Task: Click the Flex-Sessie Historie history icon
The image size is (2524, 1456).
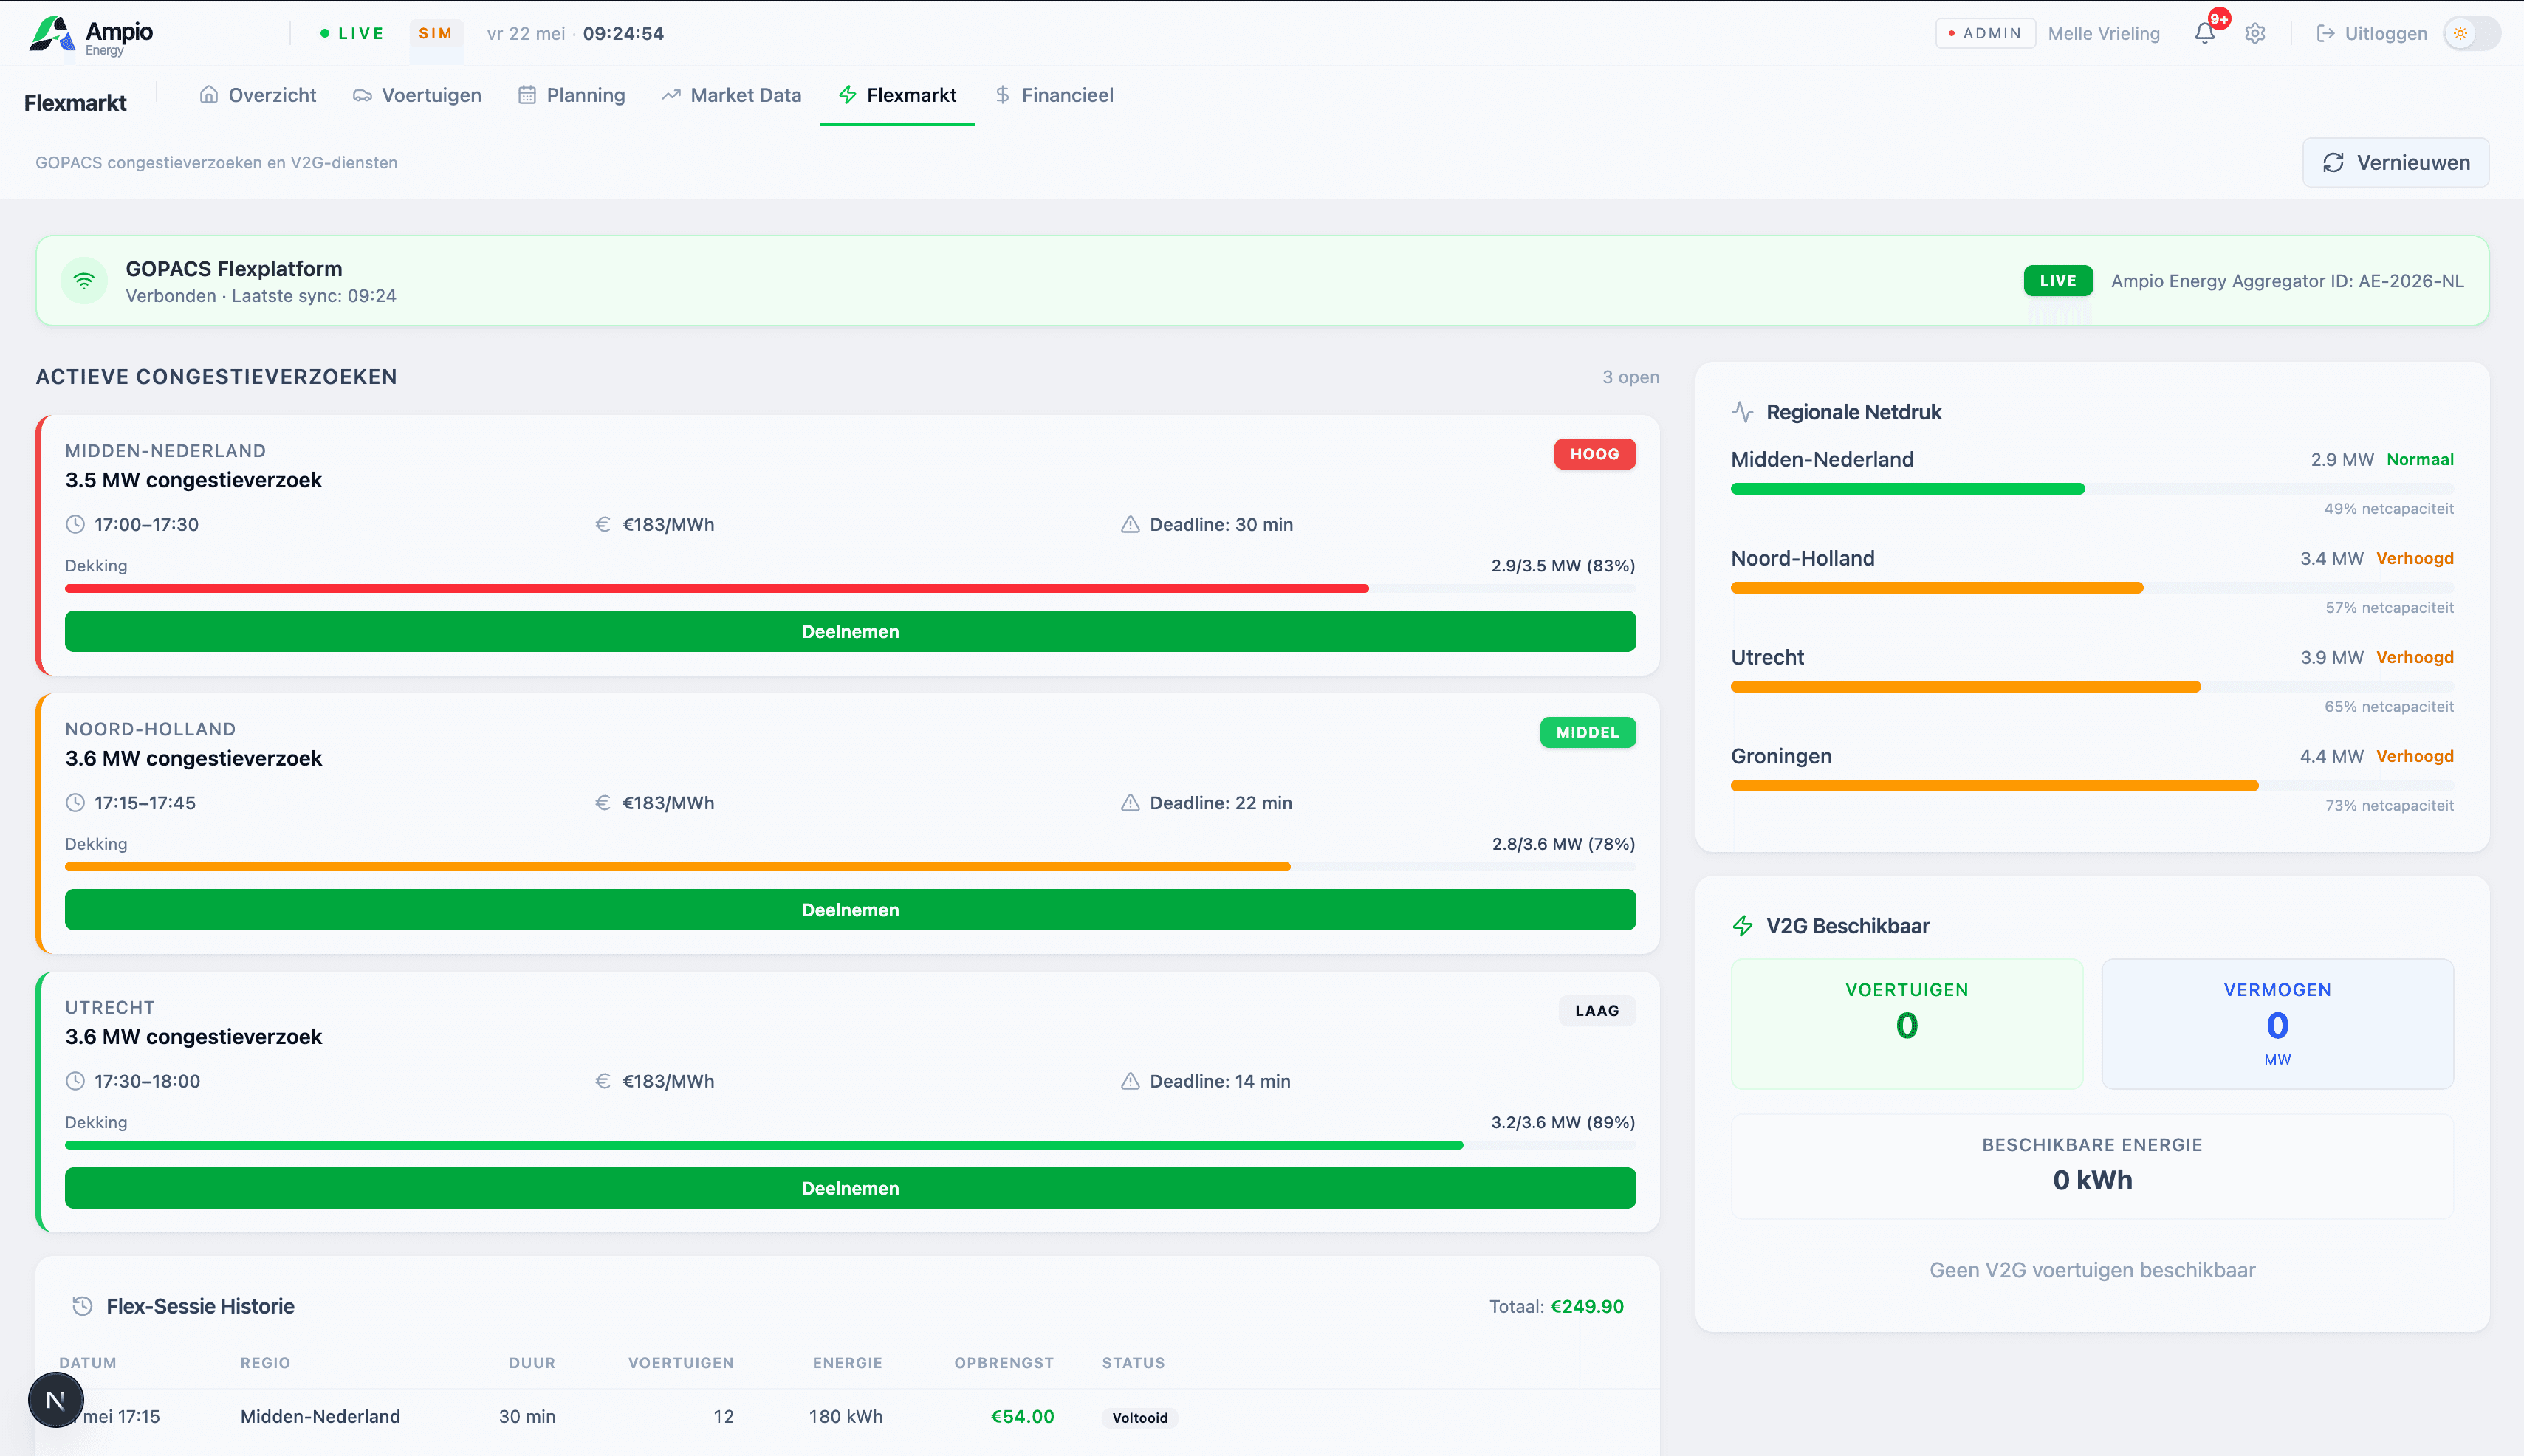Action: tap(82, 1306)
